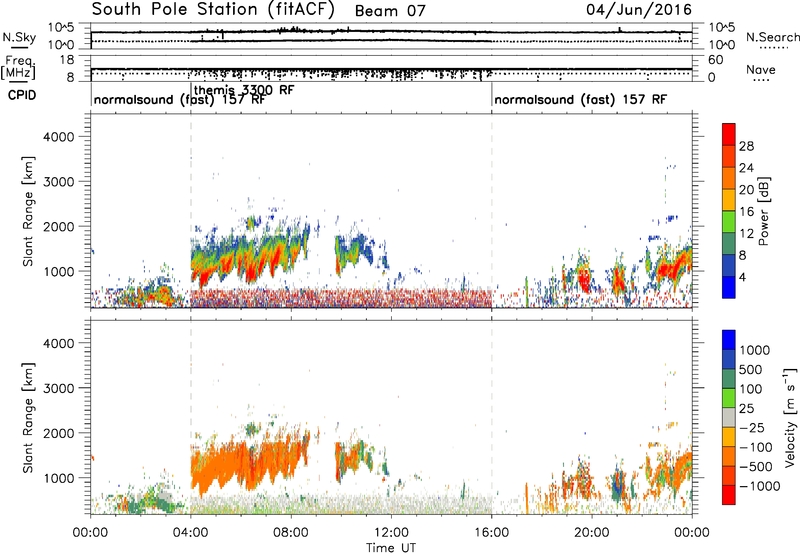This screenshot has width=800, height=554.
Task: Click the 'normalsound (fast) 157 RF' label after 16:00
Action: [x=580, y=99]
